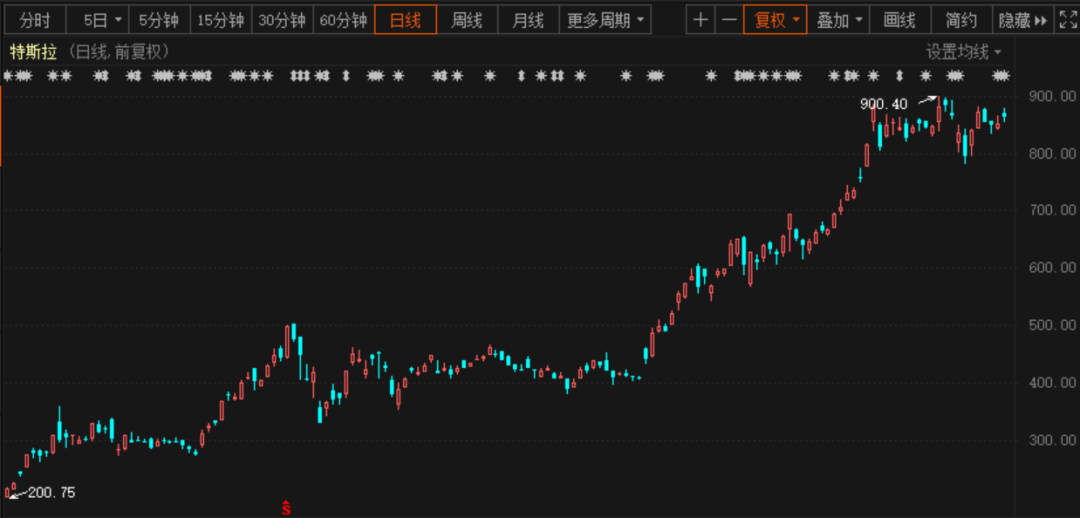Click the 400.00 axis label
The image size is (1080, 518).
[1050, 382]
